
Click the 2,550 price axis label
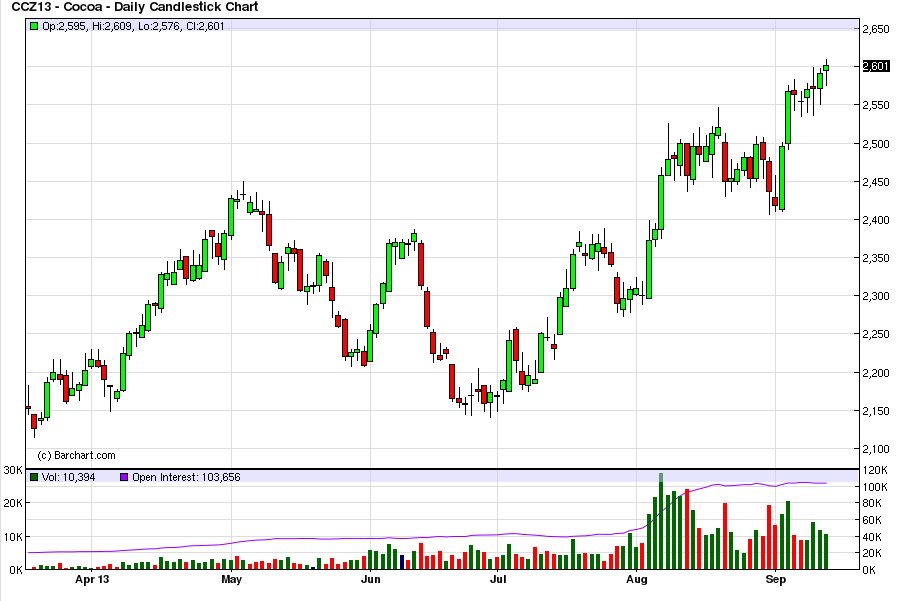coord(876,105)
